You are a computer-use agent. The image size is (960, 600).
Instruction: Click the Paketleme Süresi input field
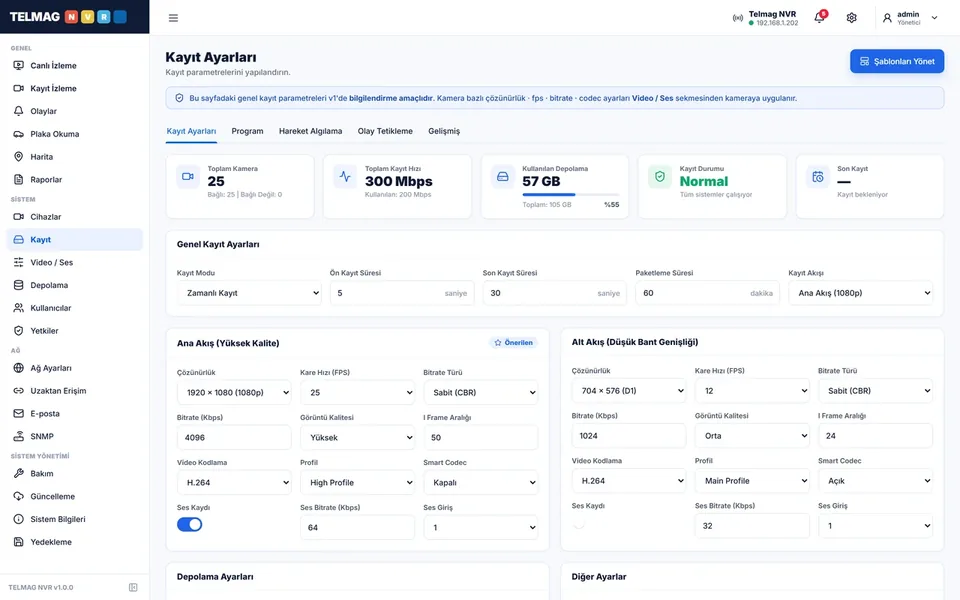[x=707, y=293]
